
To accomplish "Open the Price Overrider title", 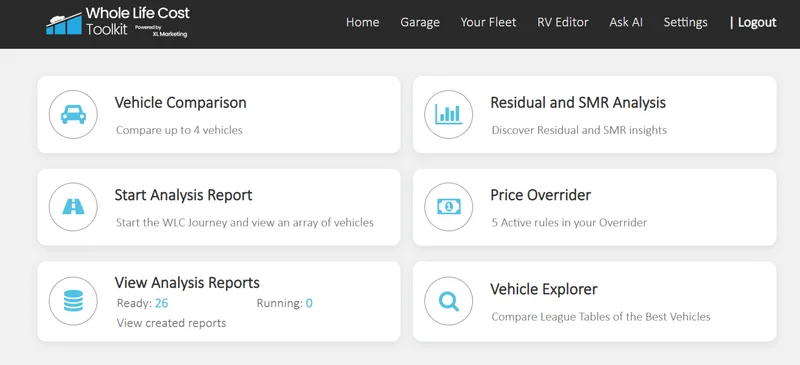I will 541,195.
